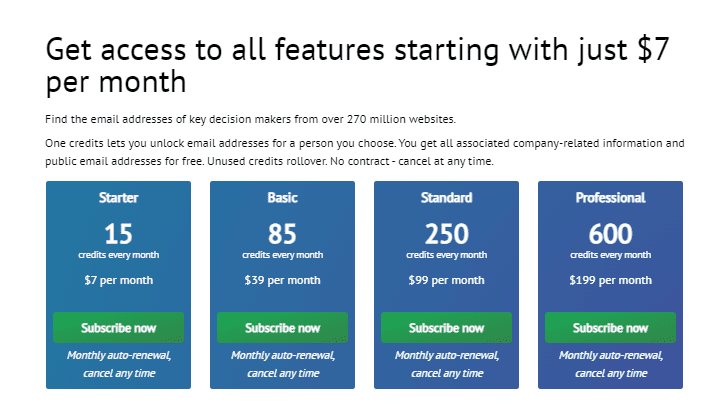Click the Professional plan title
This screenshot has width=715, height=420.
tap(610, 198)
